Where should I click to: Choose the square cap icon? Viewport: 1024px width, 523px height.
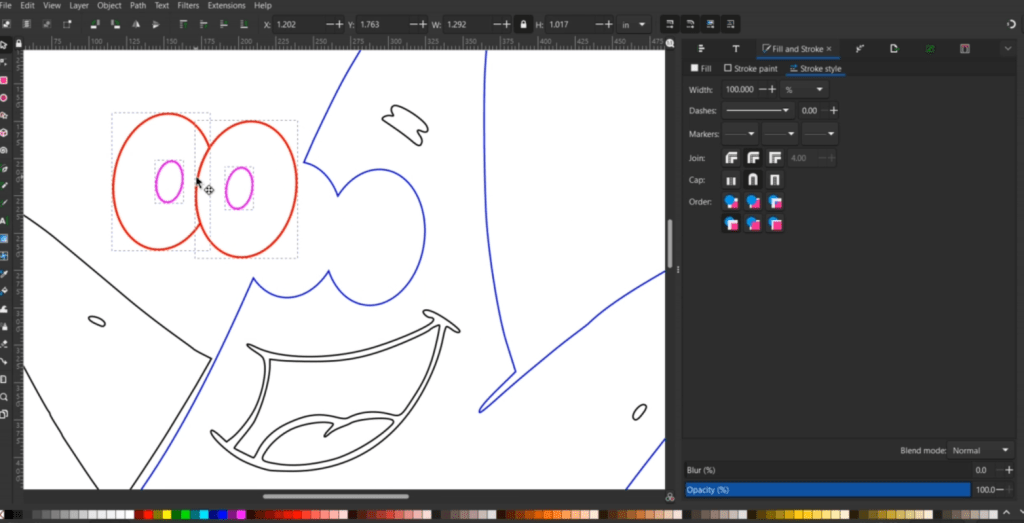774,180
